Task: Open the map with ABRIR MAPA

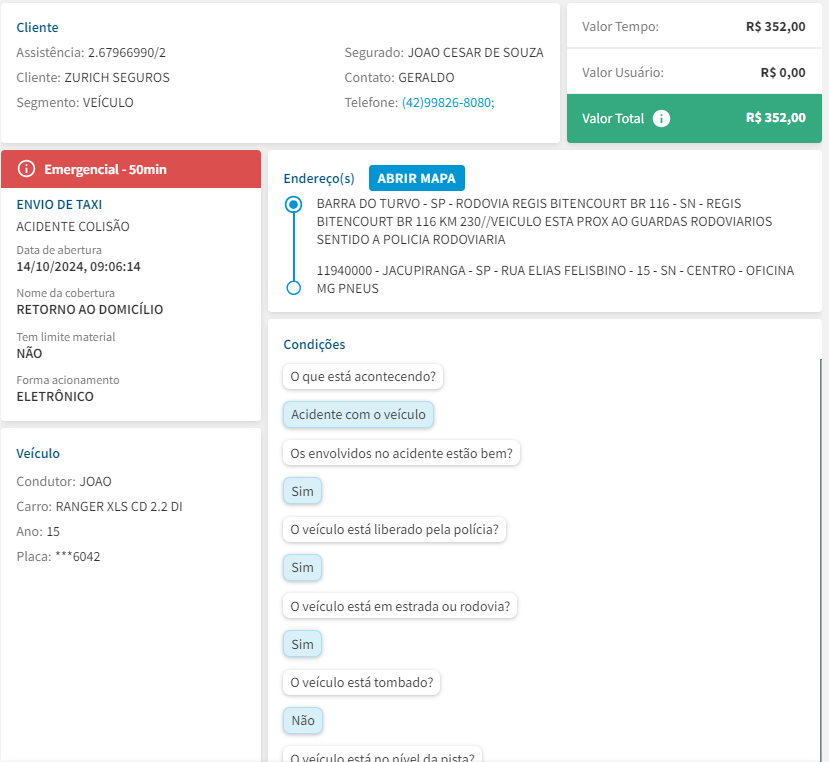Action: click(416, 179)
